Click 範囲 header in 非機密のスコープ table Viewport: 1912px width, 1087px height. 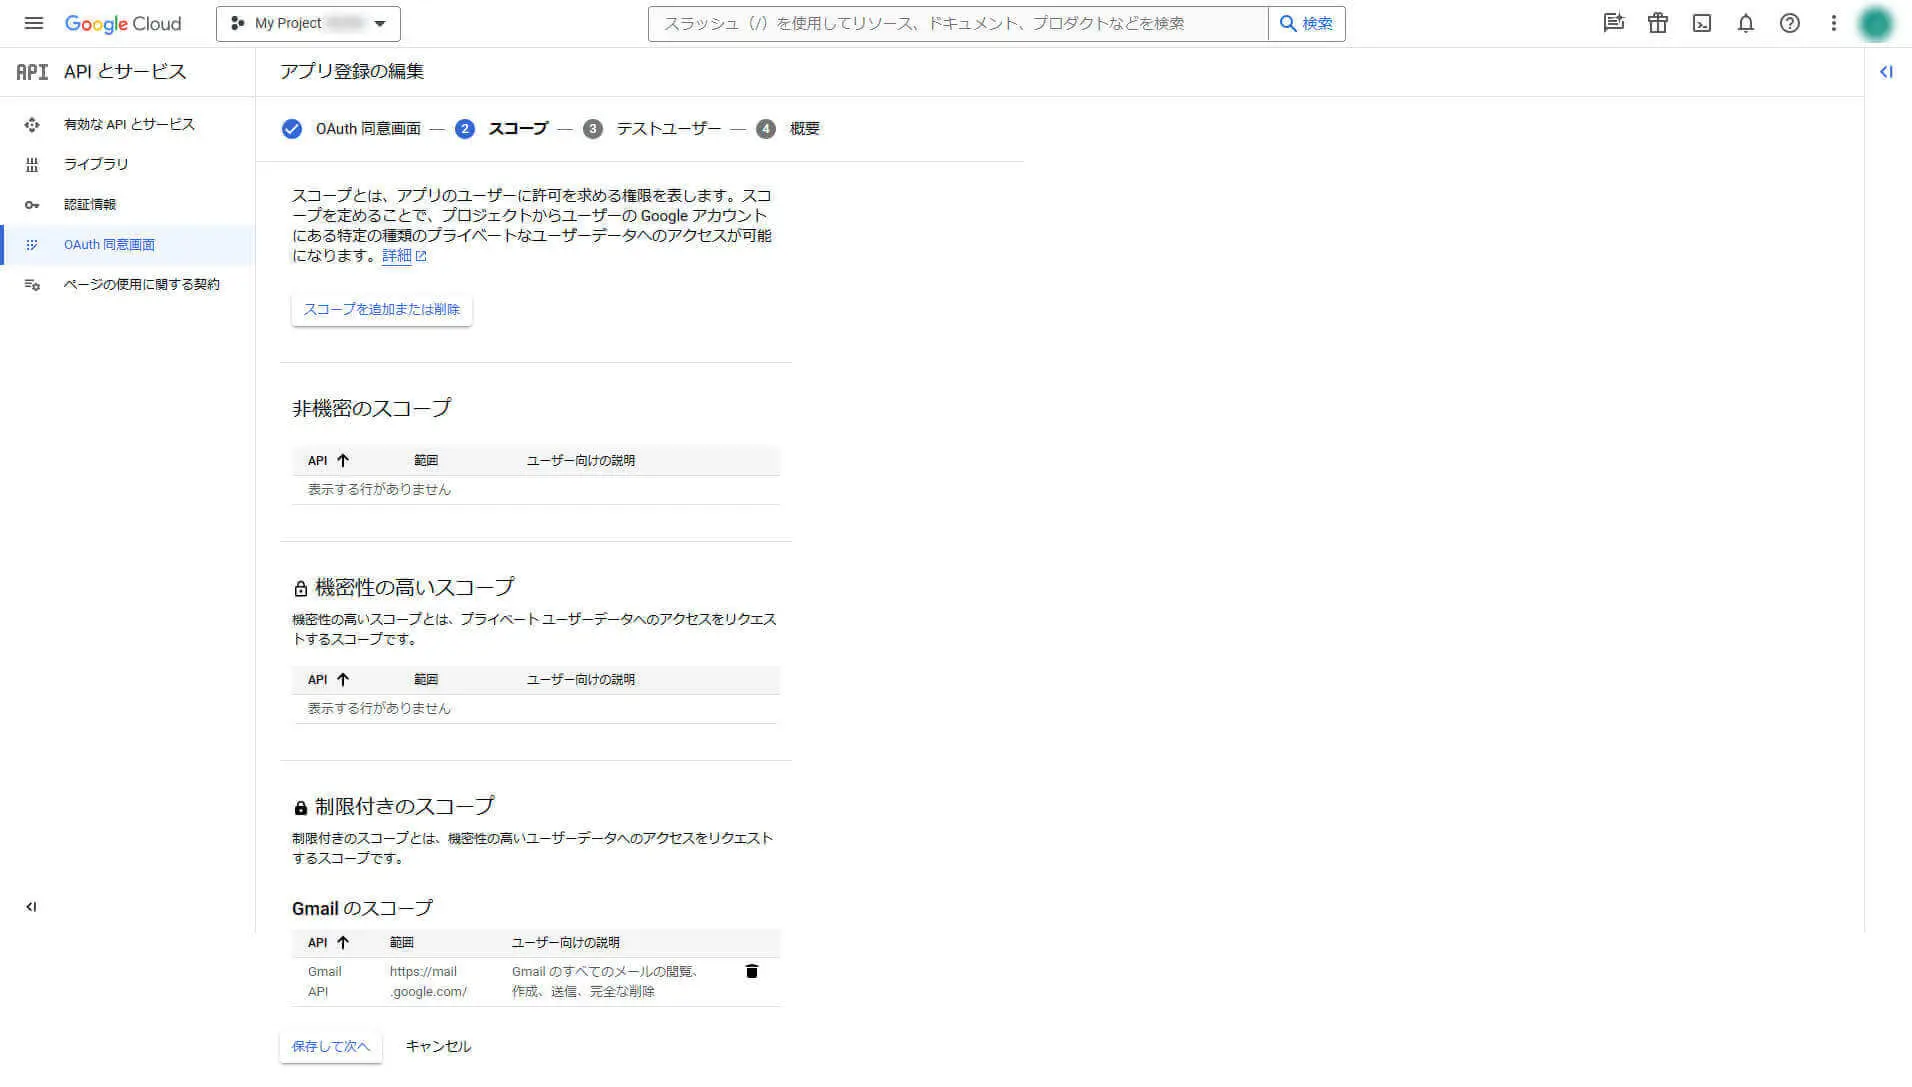tap(426, 460)
